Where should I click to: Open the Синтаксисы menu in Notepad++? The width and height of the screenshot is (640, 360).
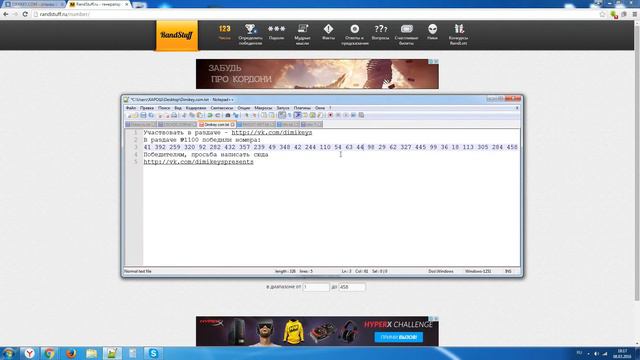pyautogui.click(x=222, y=108)
